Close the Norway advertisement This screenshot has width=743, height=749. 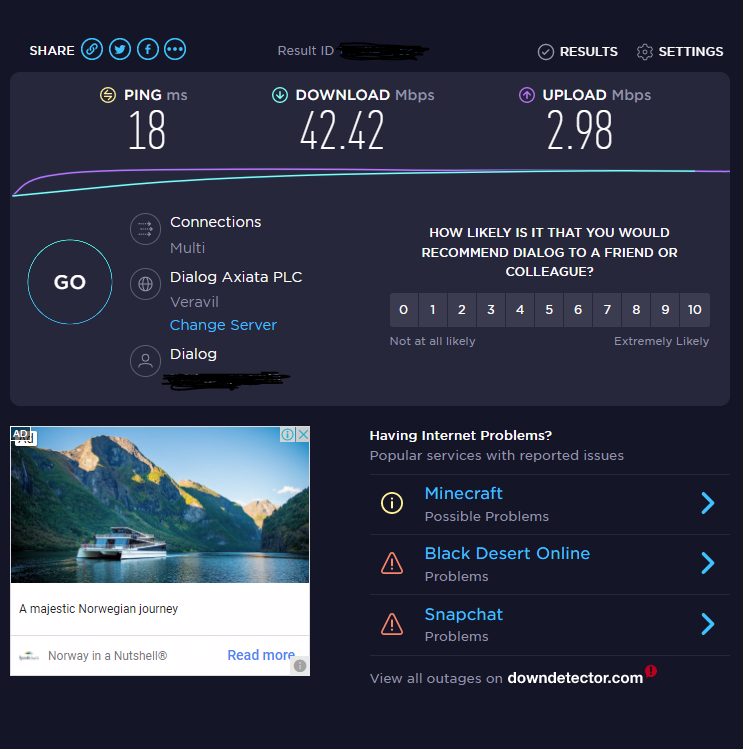303,434
